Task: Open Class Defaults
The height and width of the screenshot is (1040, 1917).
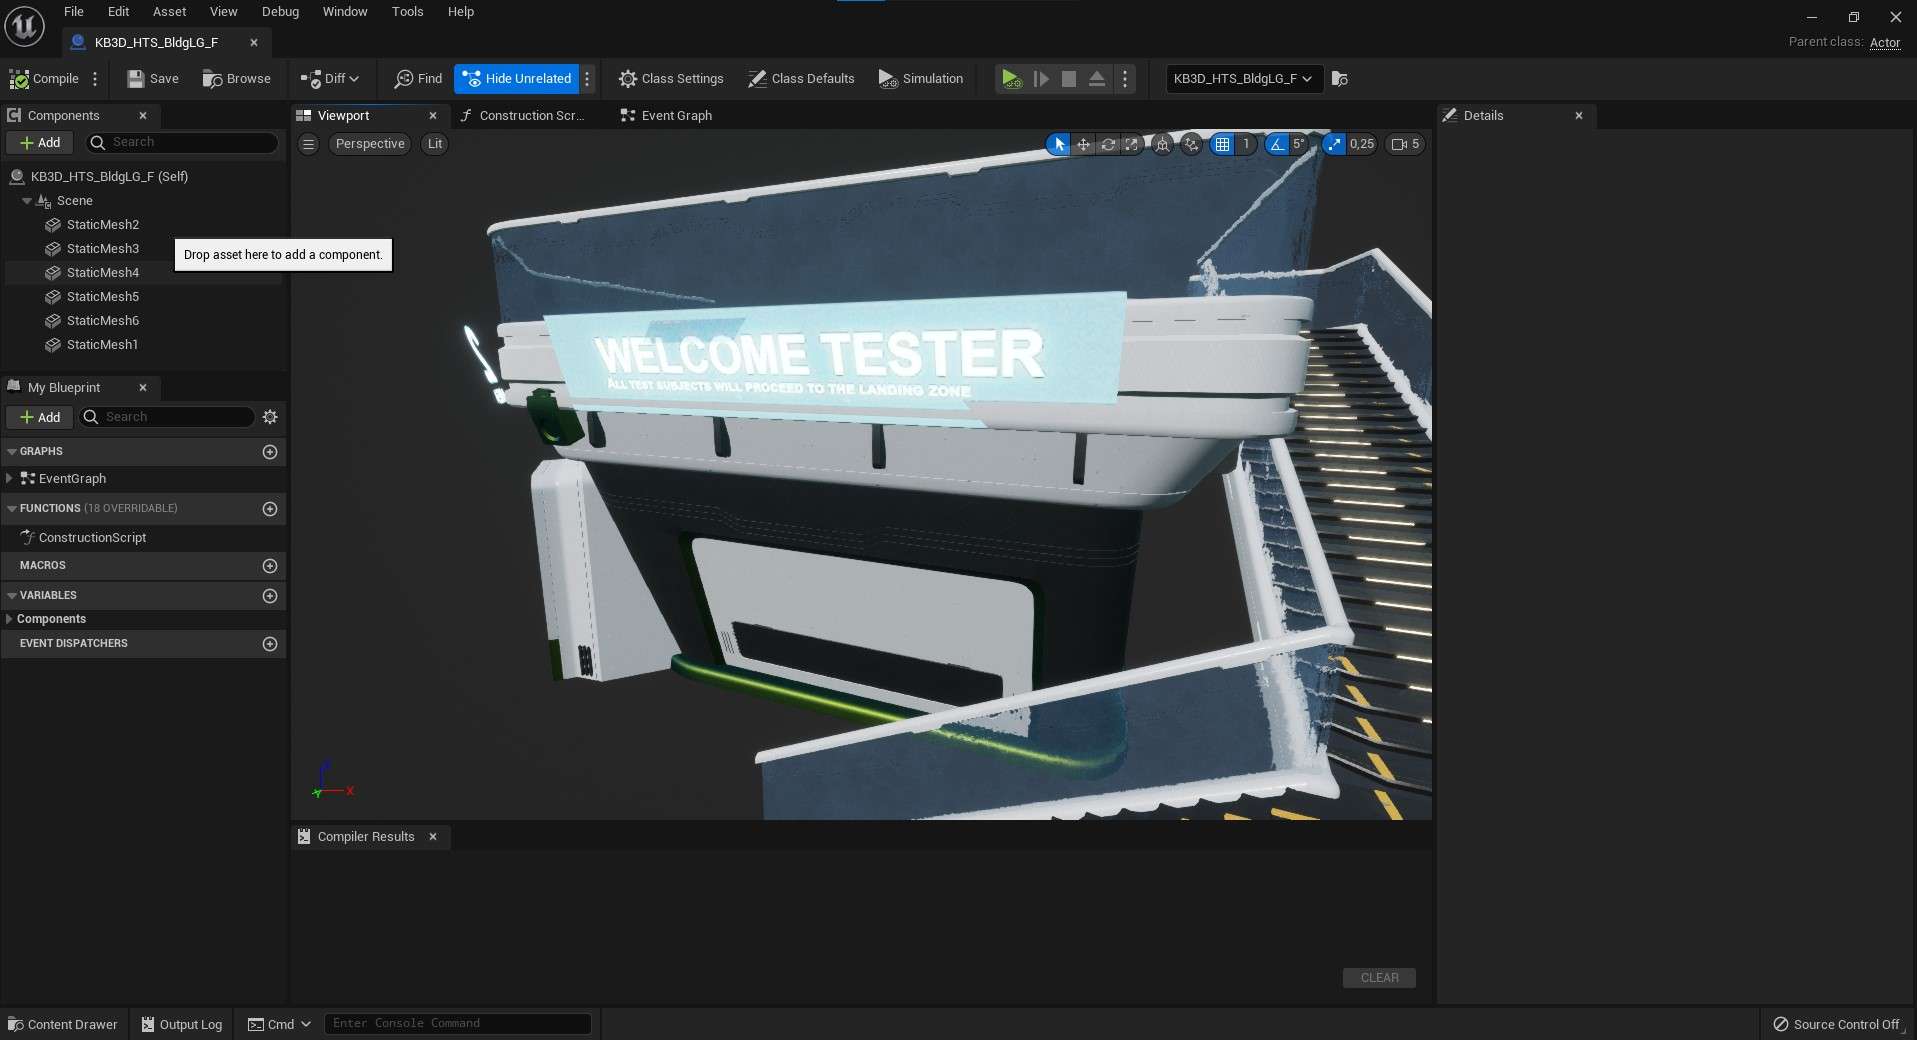Action: click(801, 79)
